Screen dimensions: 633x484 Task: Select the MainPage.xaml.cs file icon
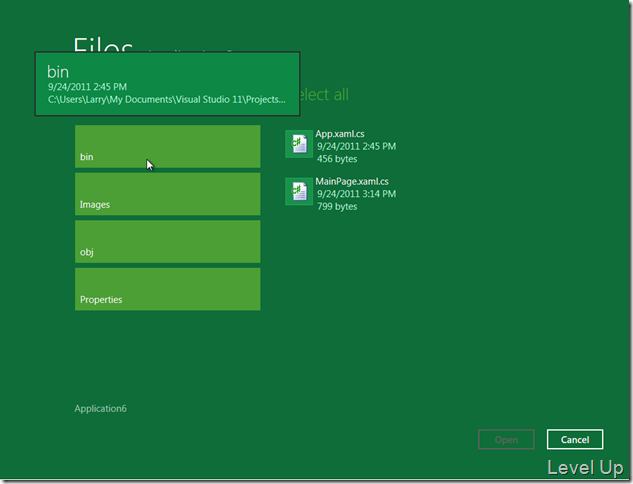299,191
